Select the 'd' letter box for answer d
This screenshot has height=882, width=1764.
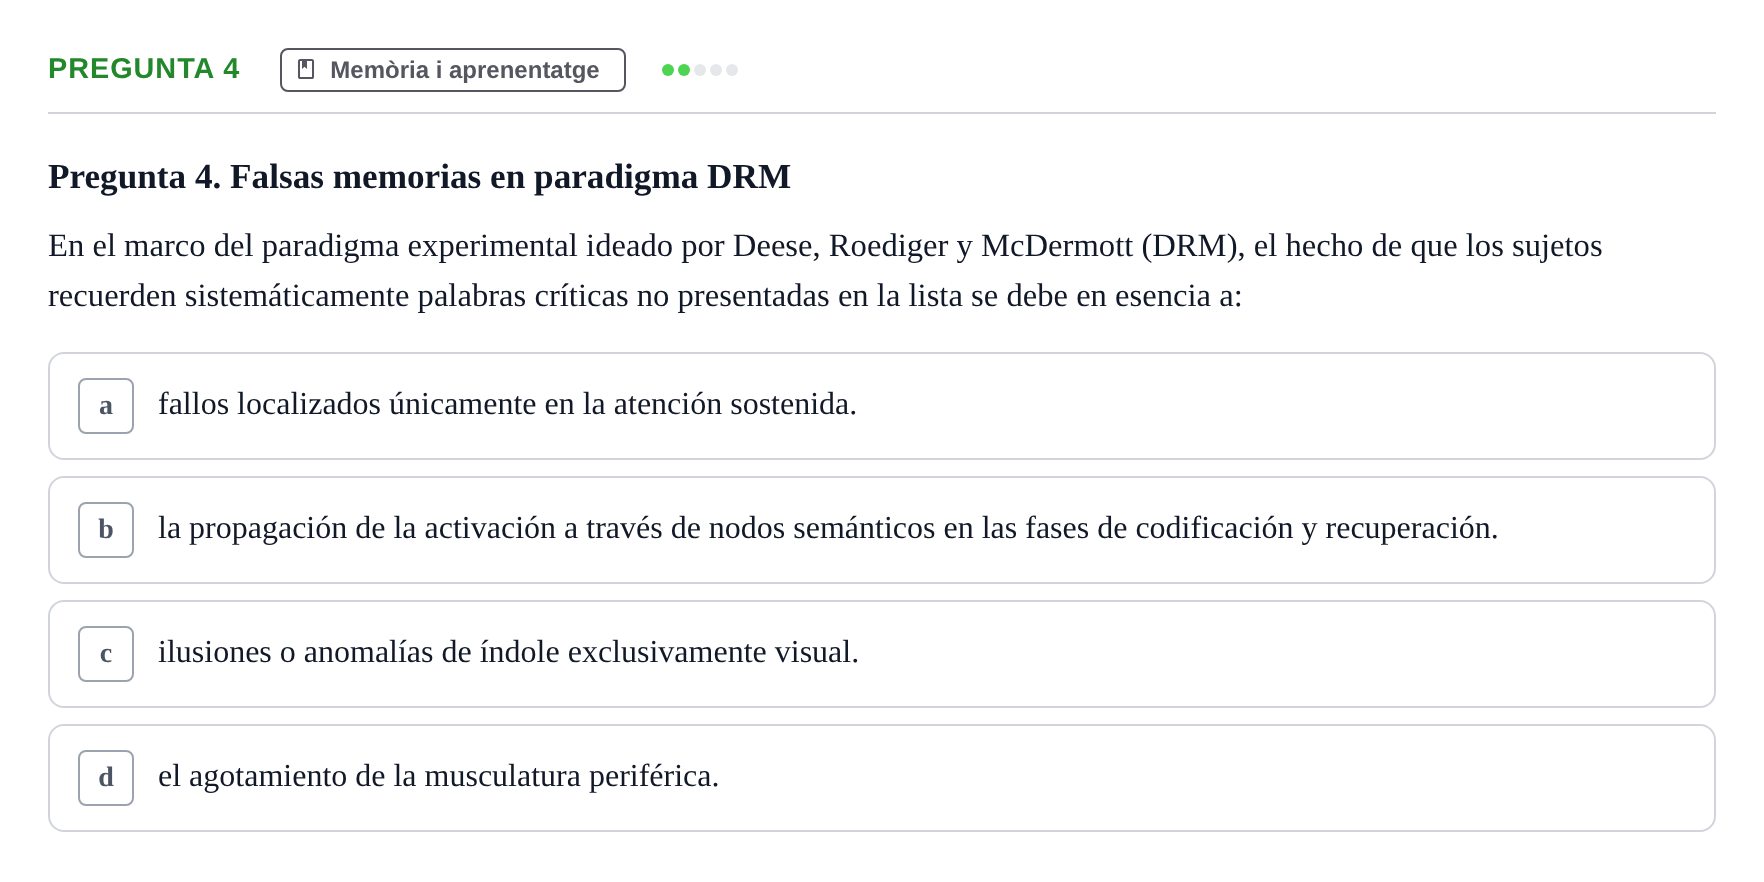pyautogui.click(x=106, y=778)
